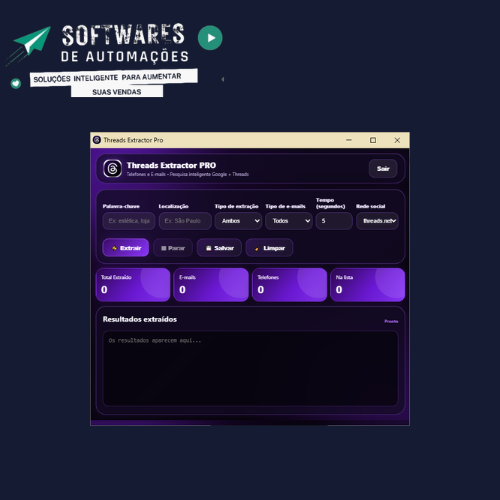Click the paper airplane logo
This screenshot has width=500, height=500.
click(31, 43)
